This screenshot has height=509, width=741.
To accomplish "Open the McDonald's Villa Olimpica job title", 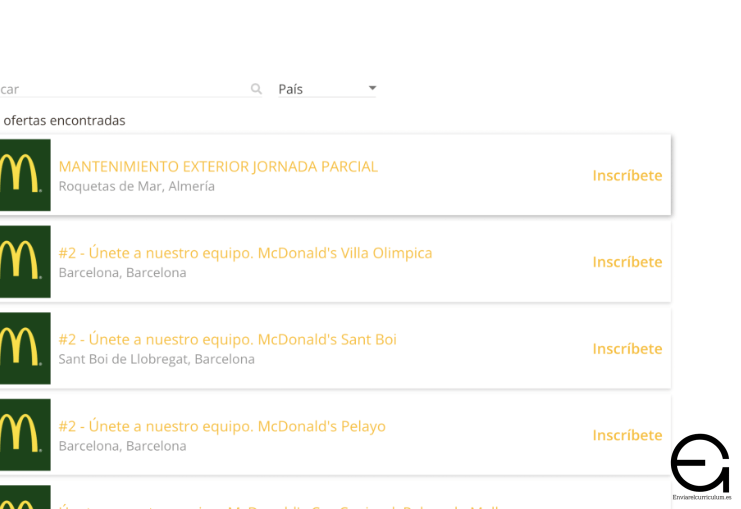I will [245, 253].
